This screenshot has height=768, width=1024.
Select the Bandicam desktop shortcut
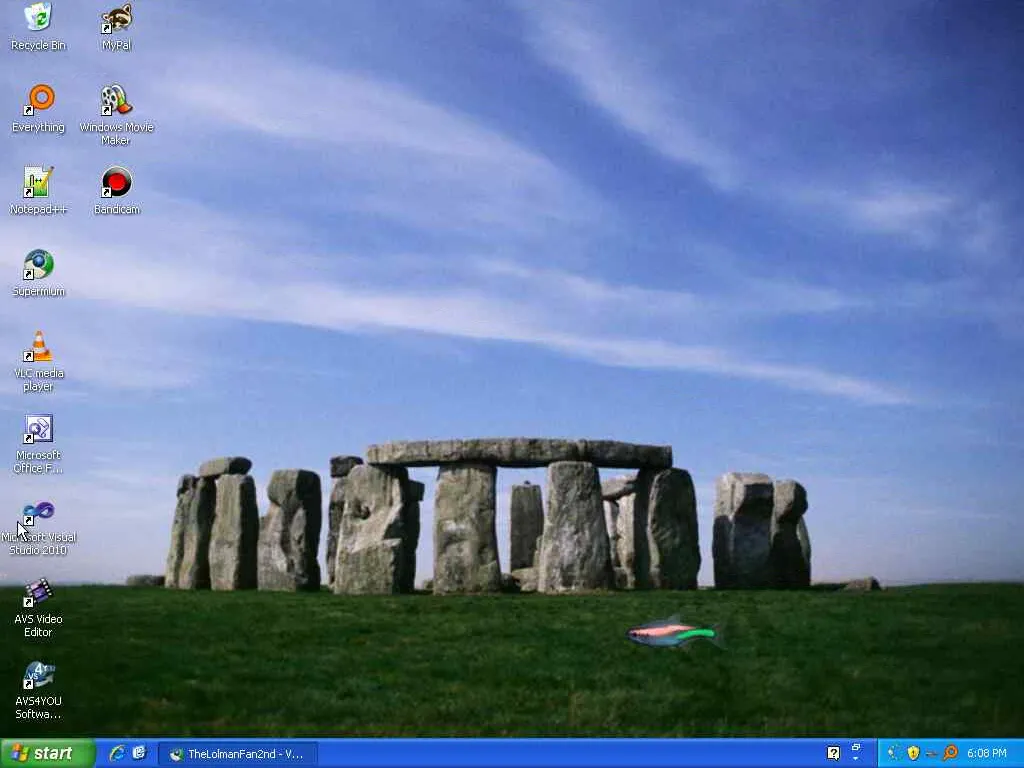coord(116,191)
